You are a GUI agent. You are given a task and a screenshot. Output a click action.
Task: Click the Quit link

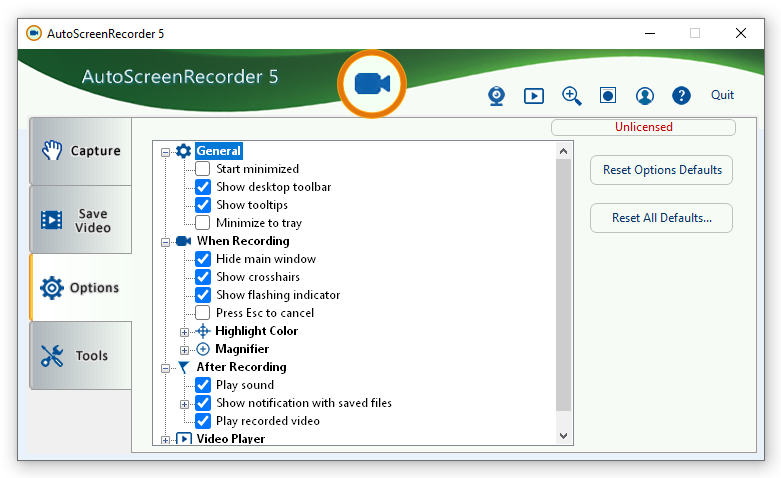tap(722, 95)
